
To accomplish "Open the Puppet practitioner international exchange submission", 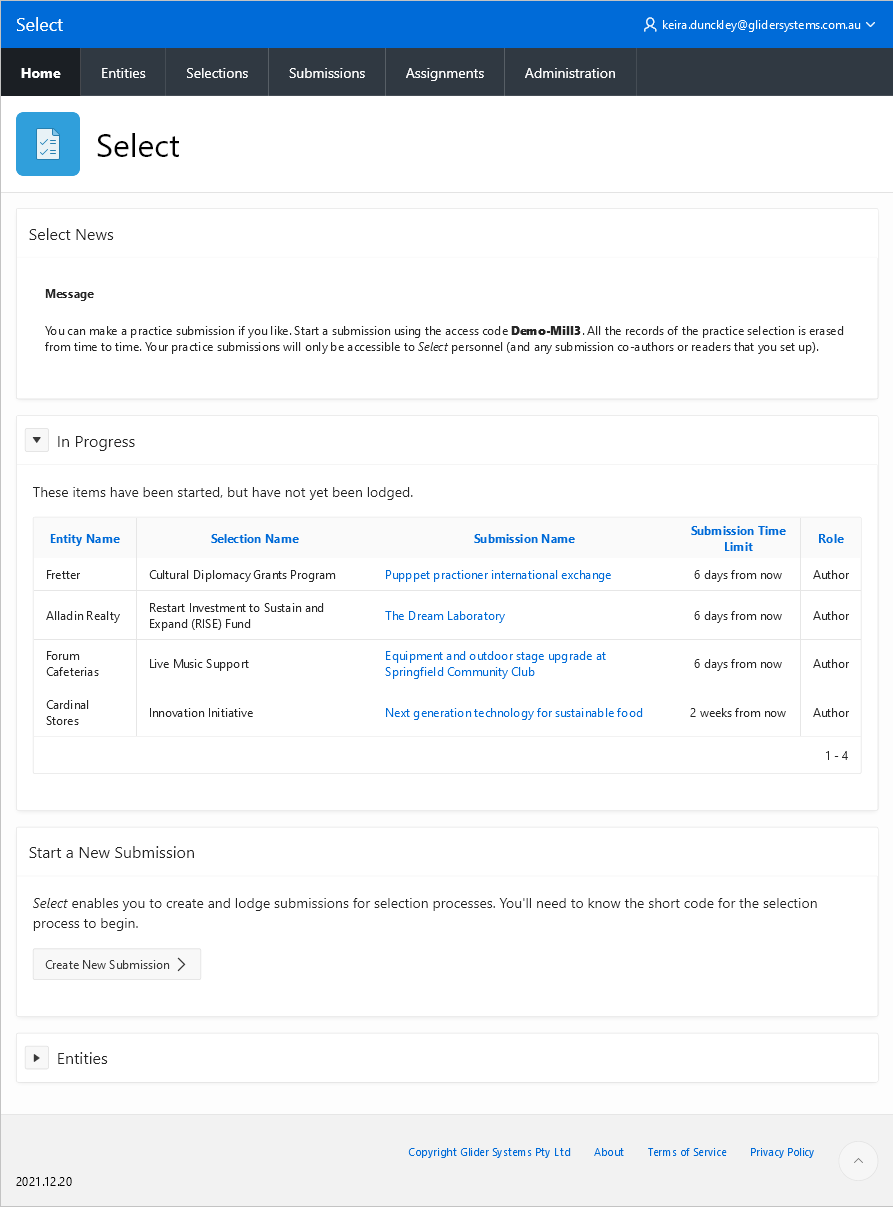I will (x=497, y=574).
